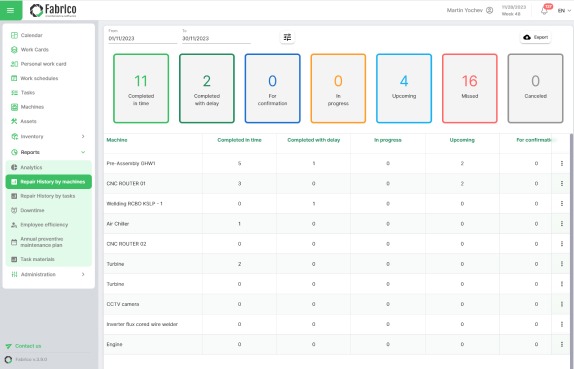The width and height of the screenshot is (574, 369).
Task: Open row menu for Welding ROBO KSLP - 1
Action: click(562, 204)
